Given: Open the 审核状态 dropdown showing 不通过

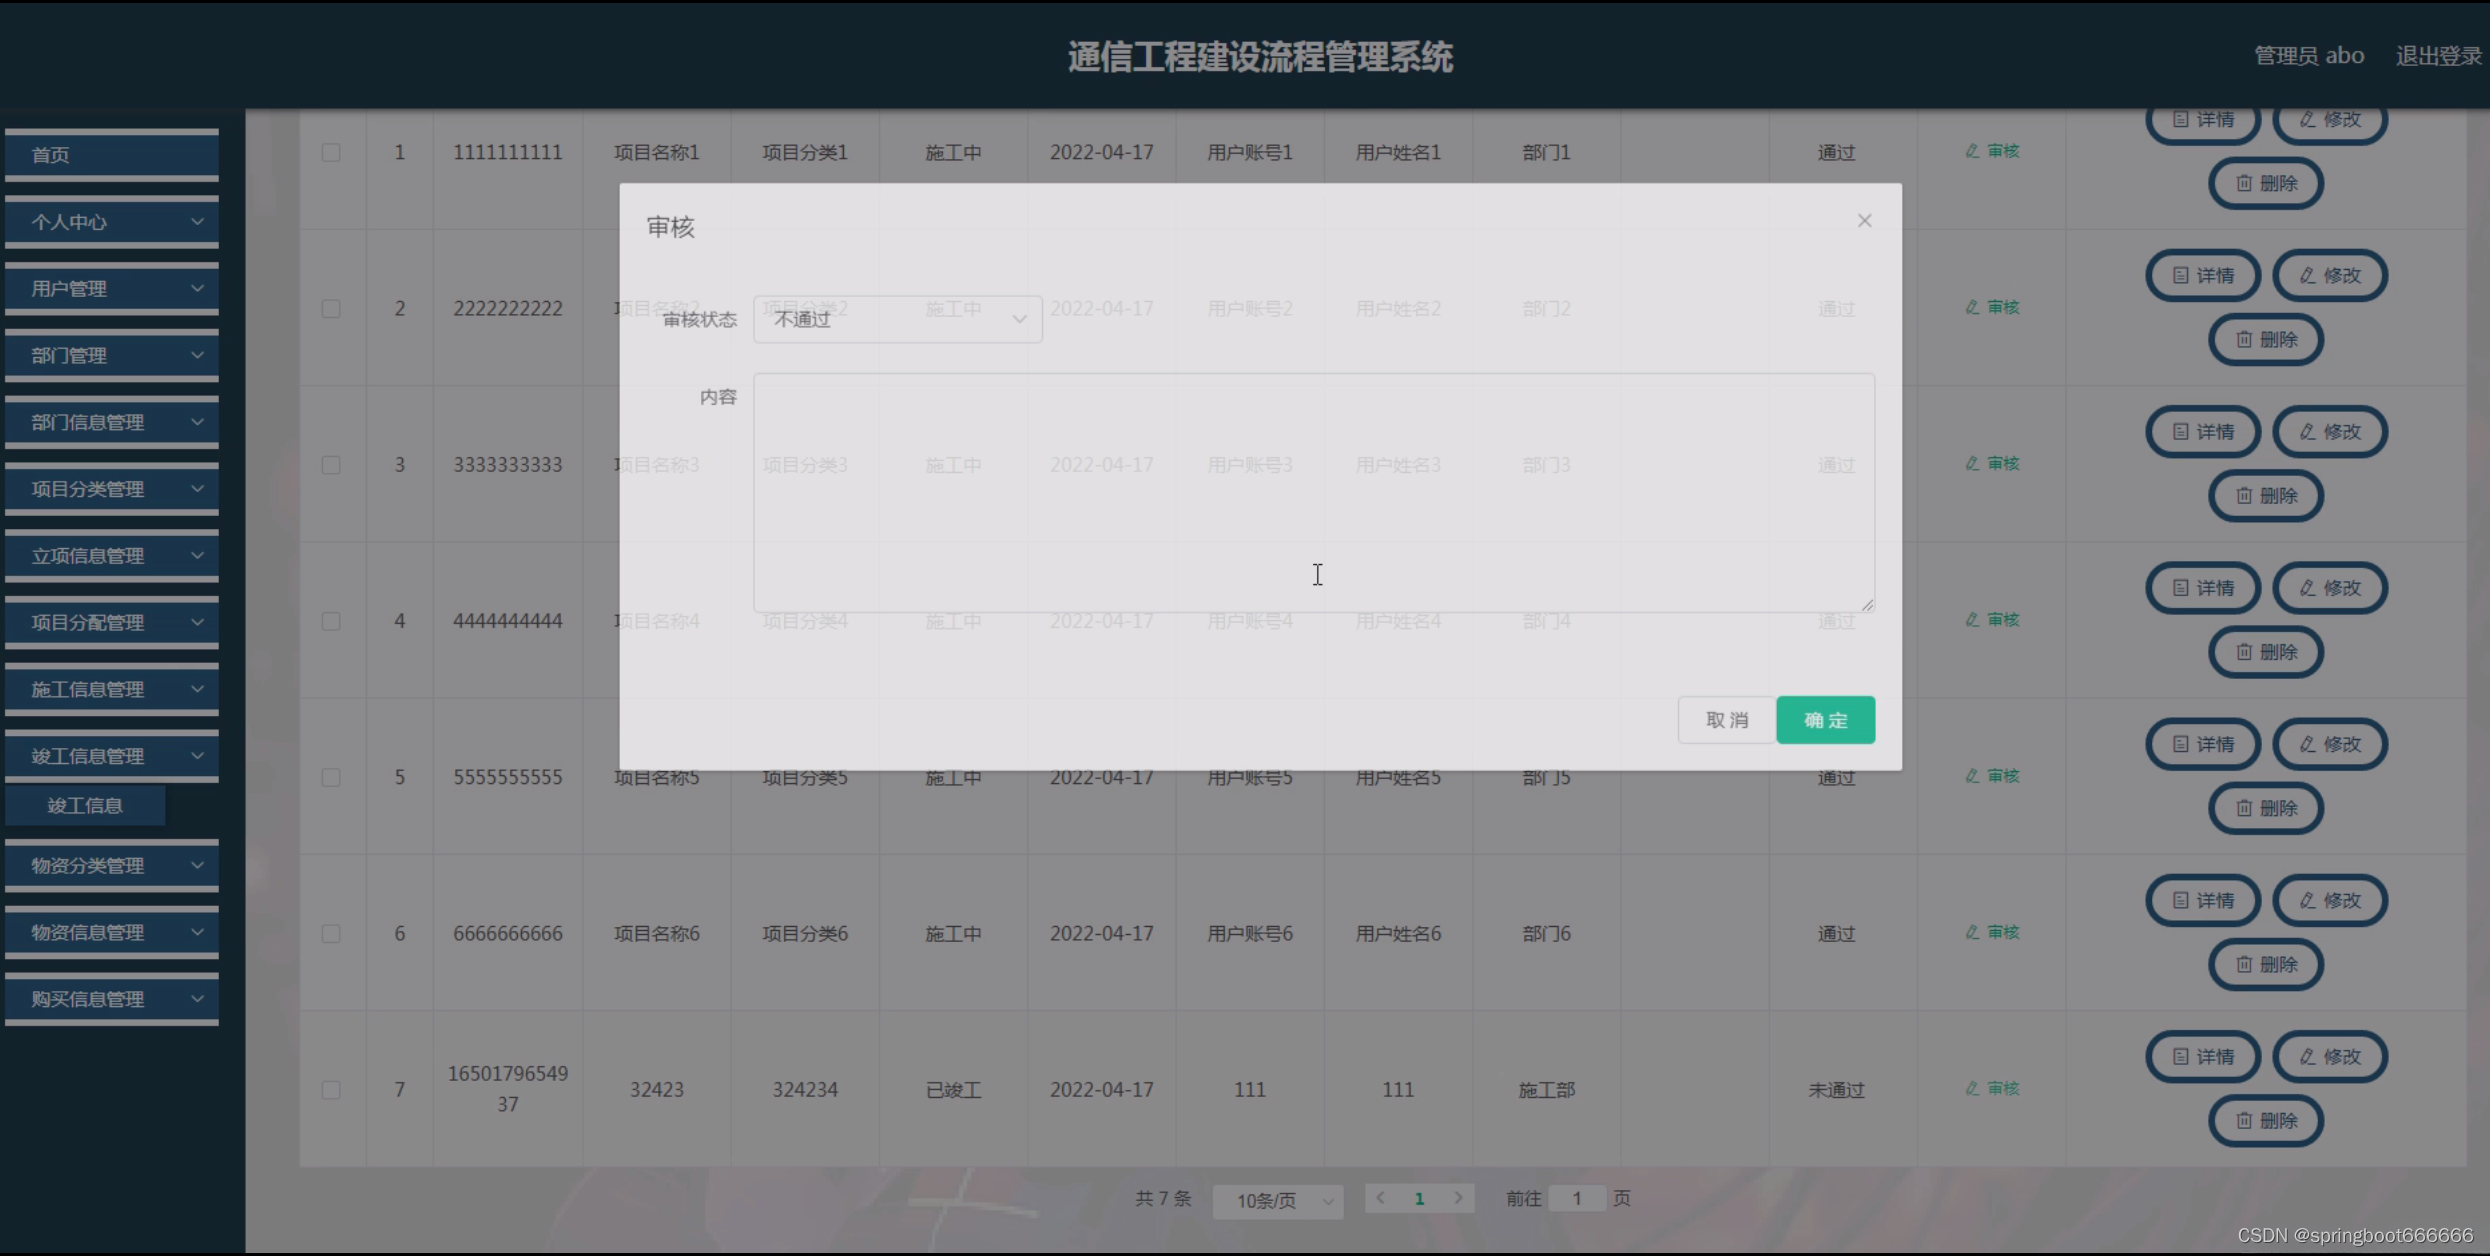Looking at the screenshot, I should [897, 319].
